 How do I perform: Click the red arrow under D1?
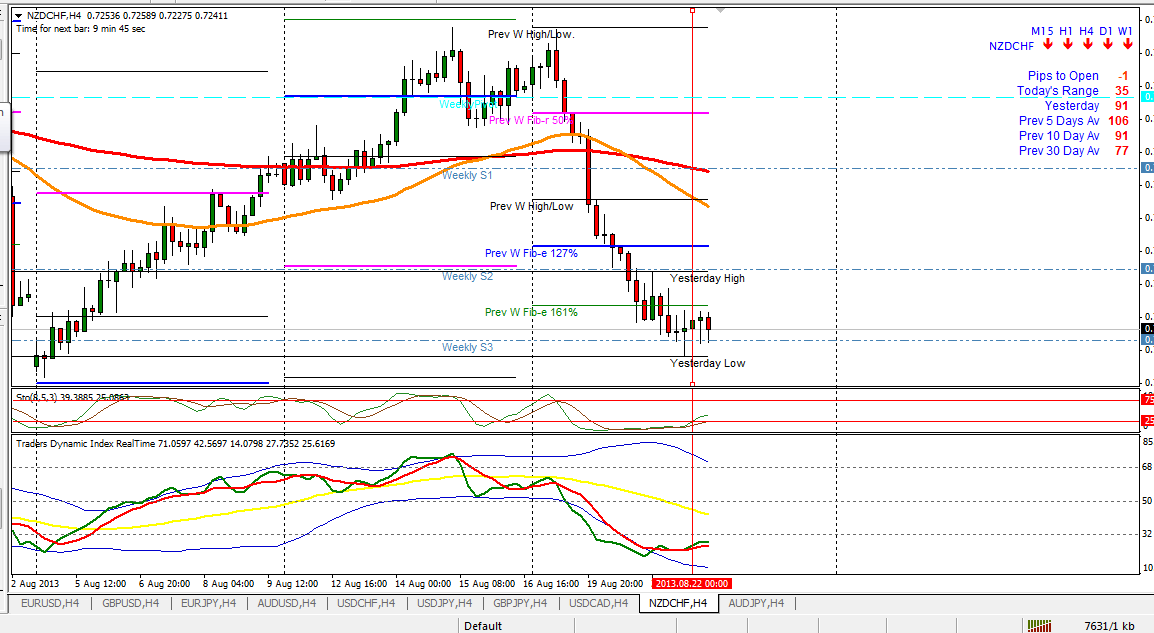(x=1108, y=45)
